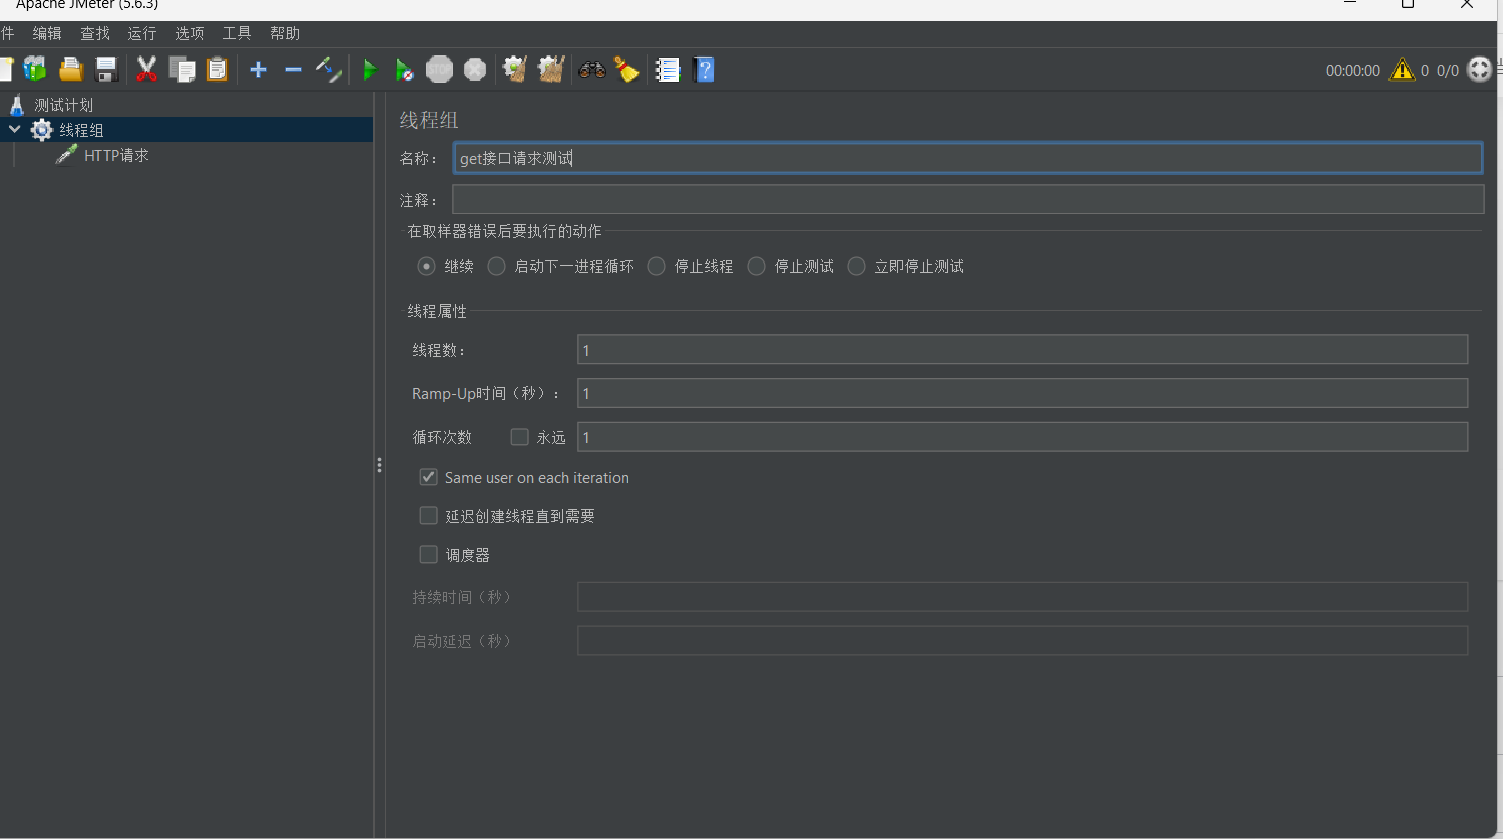Viewport: 1503px width, 839px height.
Task: Click the Open file folder icon
Action: pos(71,69)
